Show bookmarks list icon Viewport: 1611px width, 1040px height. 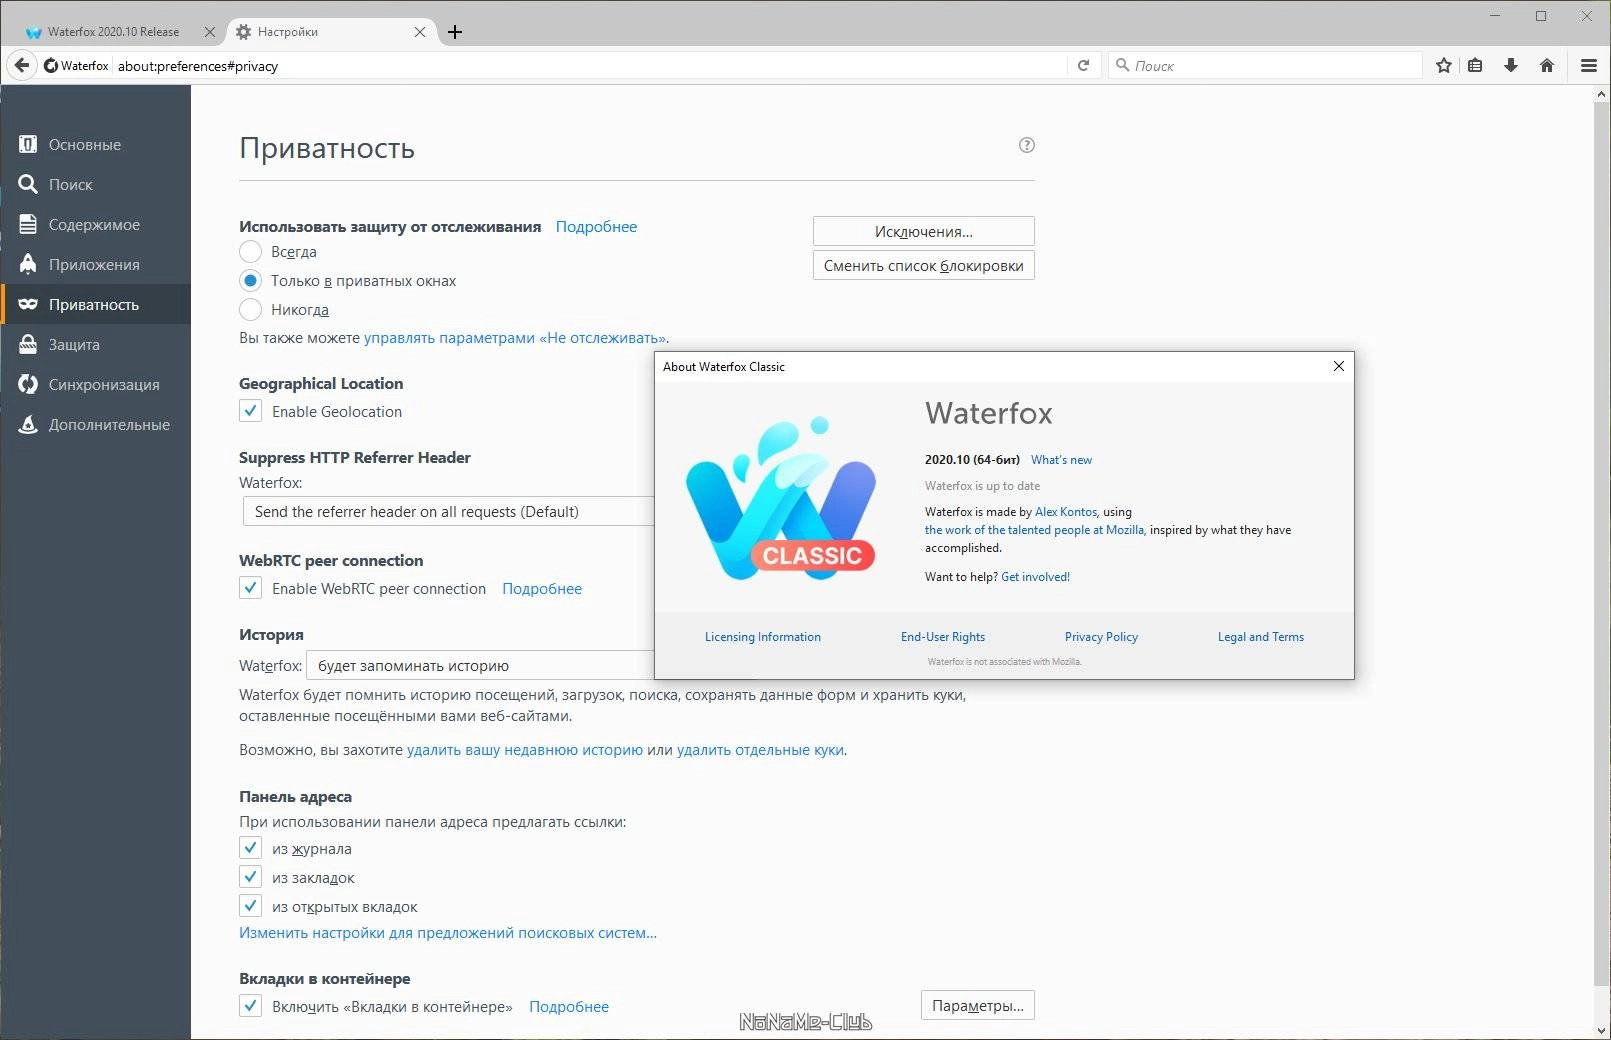[x=1475, y=65]
